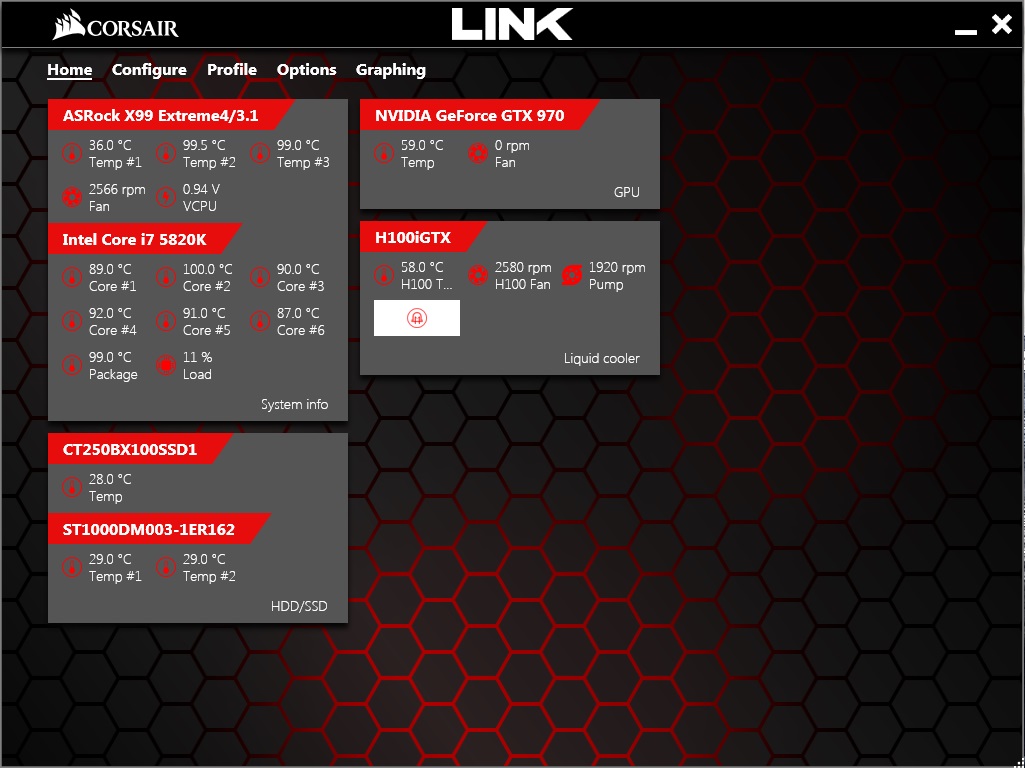Minimize the Corsair Link window
Screen dimensions: 1025x768
click(966, 31)
